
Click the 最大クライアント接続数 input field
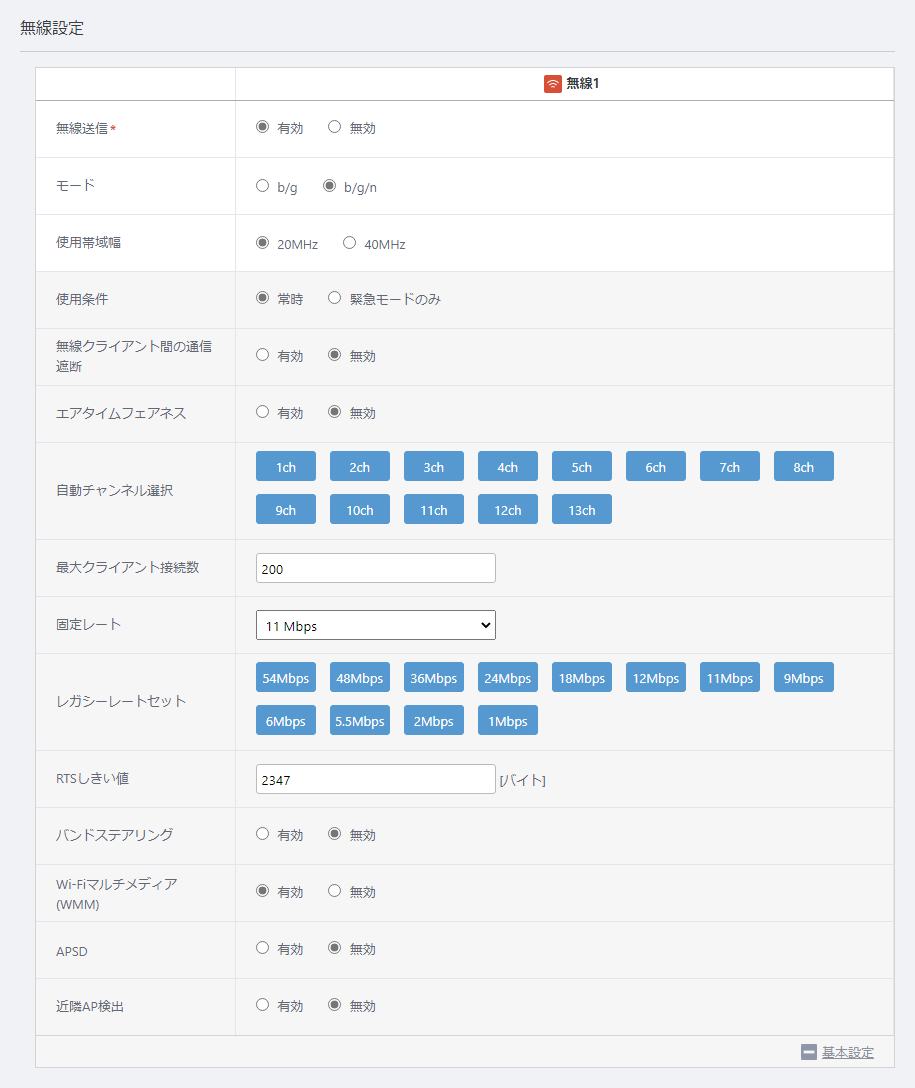(x=375, y=568)
